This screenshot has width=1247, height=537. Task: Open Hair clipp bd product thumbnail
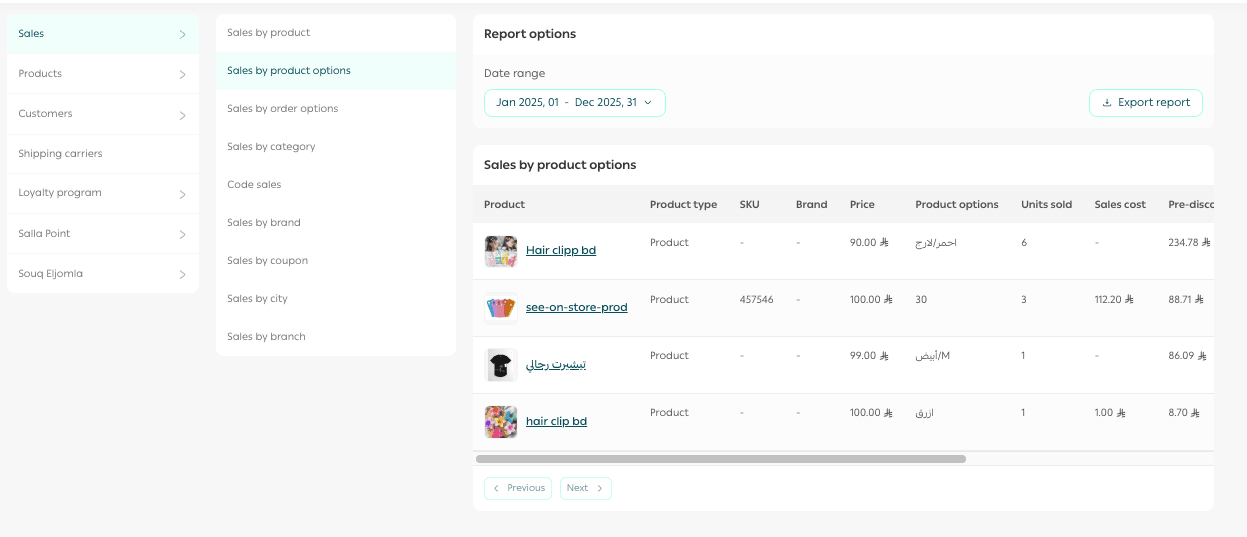[501, 251]
